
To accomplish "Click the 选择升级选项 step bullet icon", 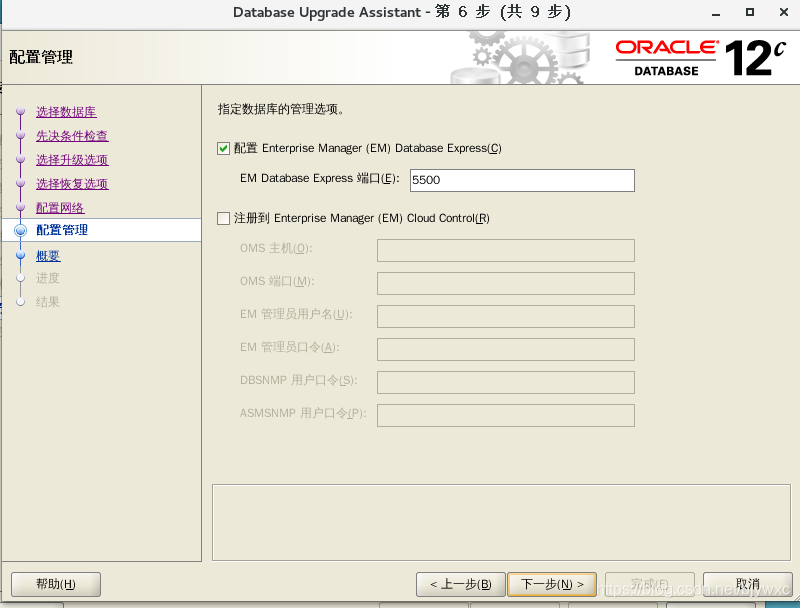I will pyautogui.click(x=20, y=159).
